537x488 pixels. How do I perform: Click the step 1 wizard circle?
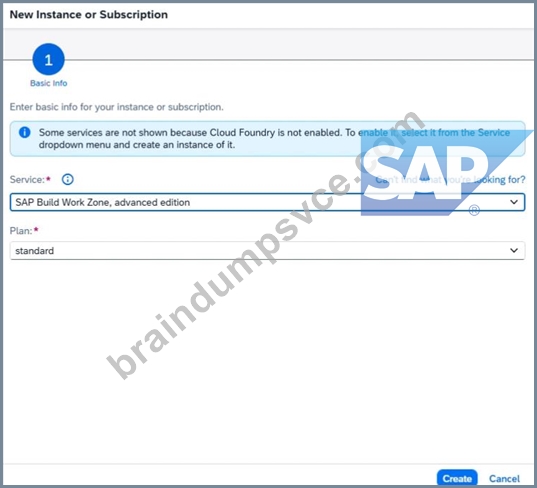click(x=48, y=59)
